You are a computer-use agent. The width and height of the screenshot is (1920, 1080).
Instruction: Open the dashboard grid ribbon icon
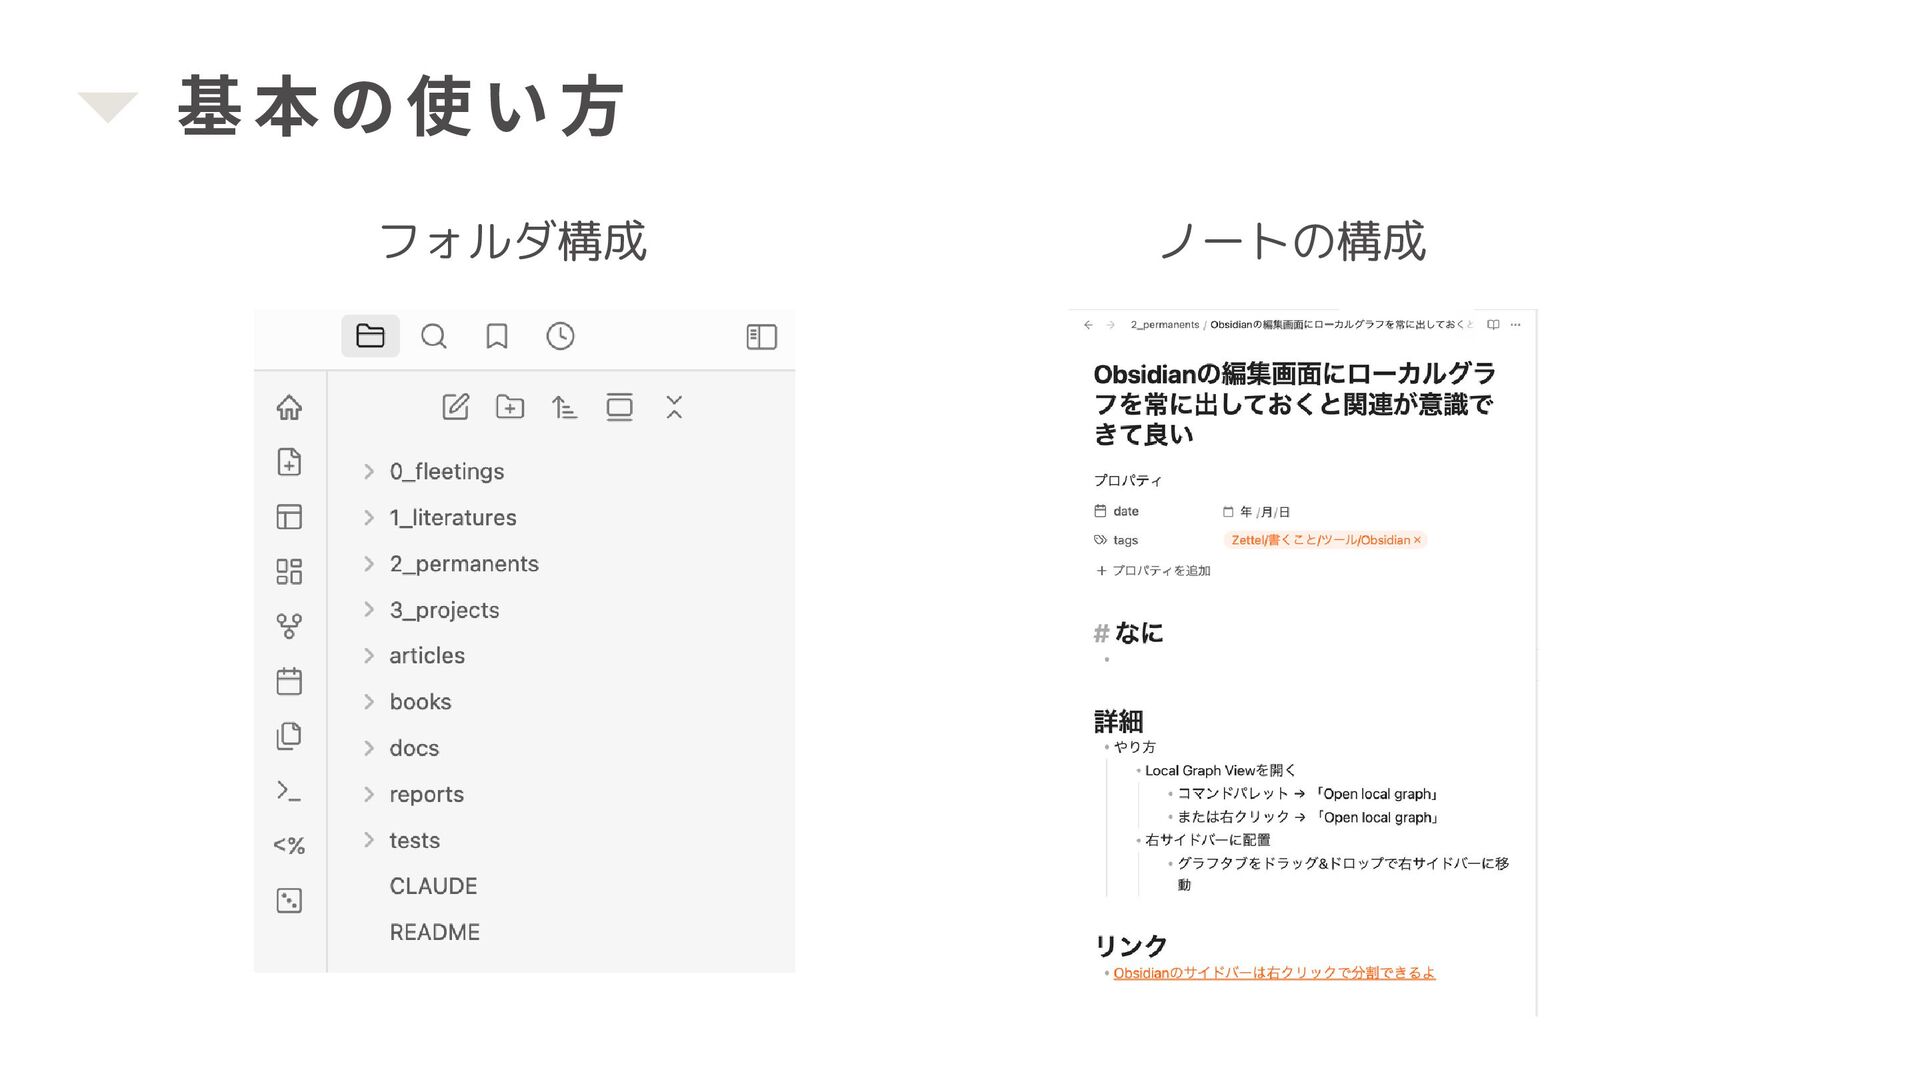tap(289, 571)
